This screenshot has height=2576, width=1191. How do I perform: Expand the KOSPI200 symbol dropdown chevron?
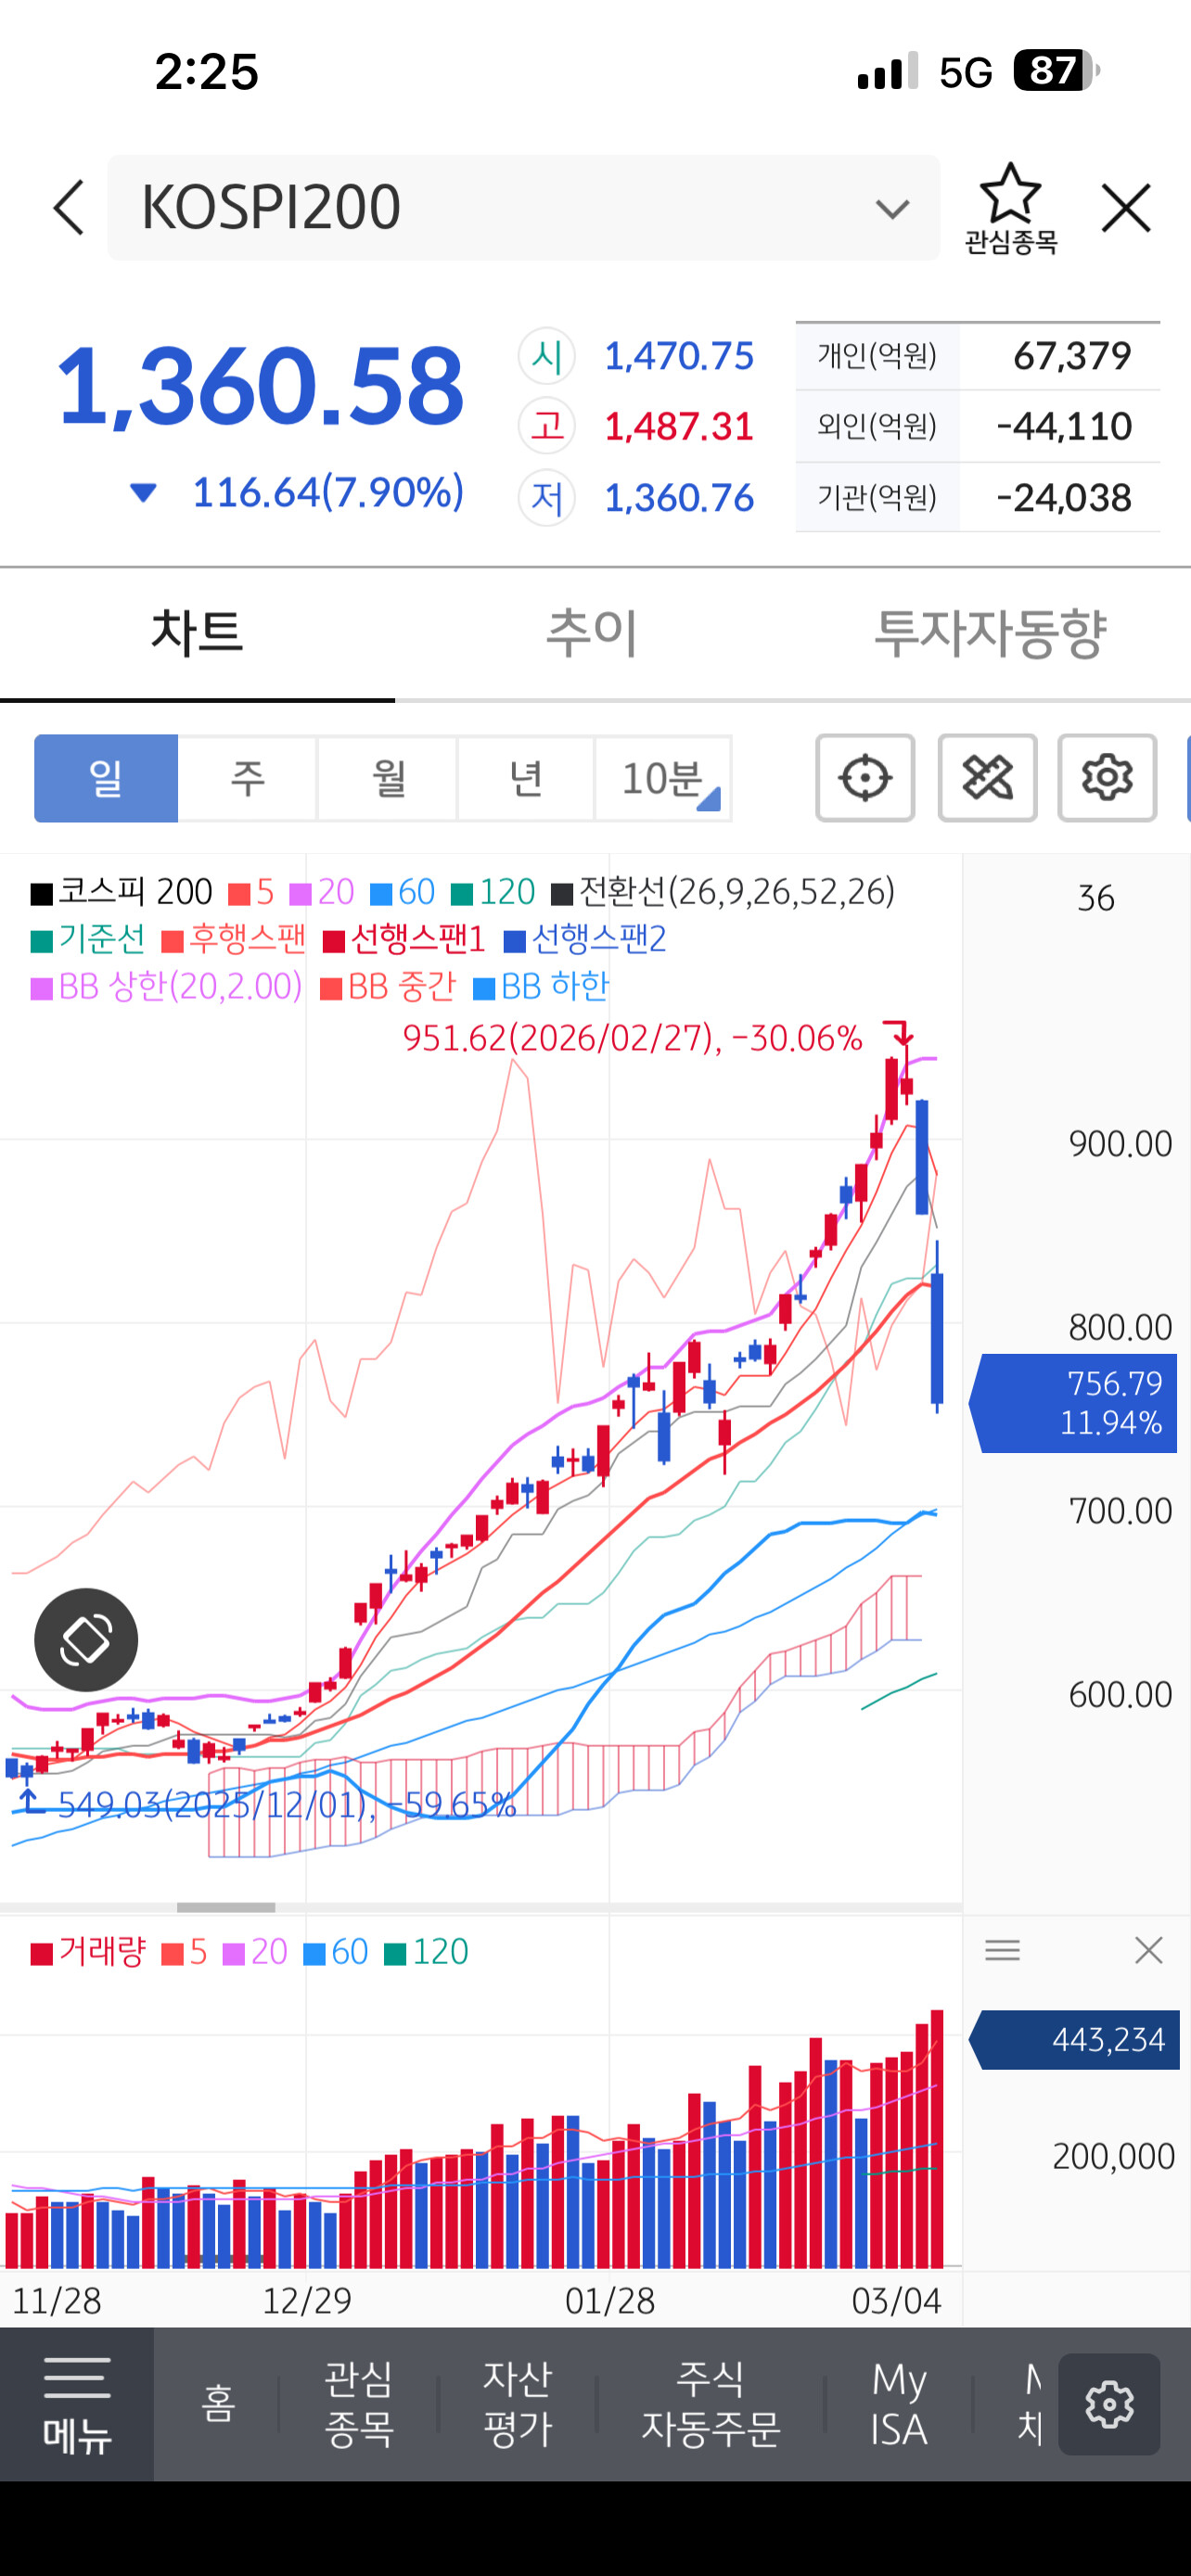(892, 208)
